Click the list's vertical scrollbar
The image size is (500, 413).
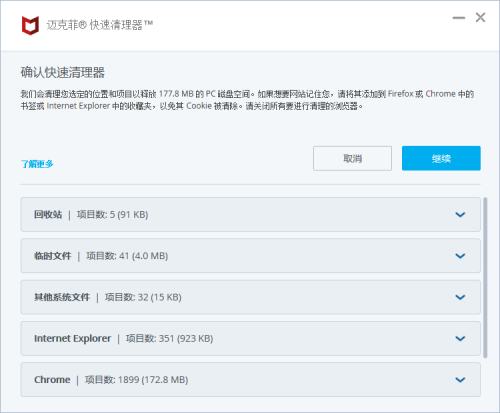tap(485, 277)
